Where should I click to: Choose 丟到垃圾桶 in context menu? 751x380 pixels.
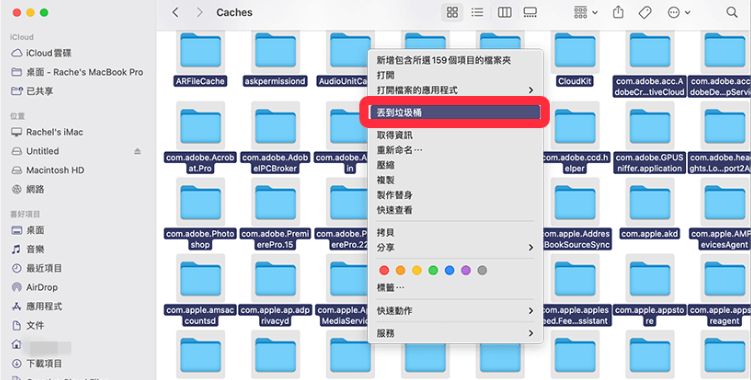click(455, 113)
